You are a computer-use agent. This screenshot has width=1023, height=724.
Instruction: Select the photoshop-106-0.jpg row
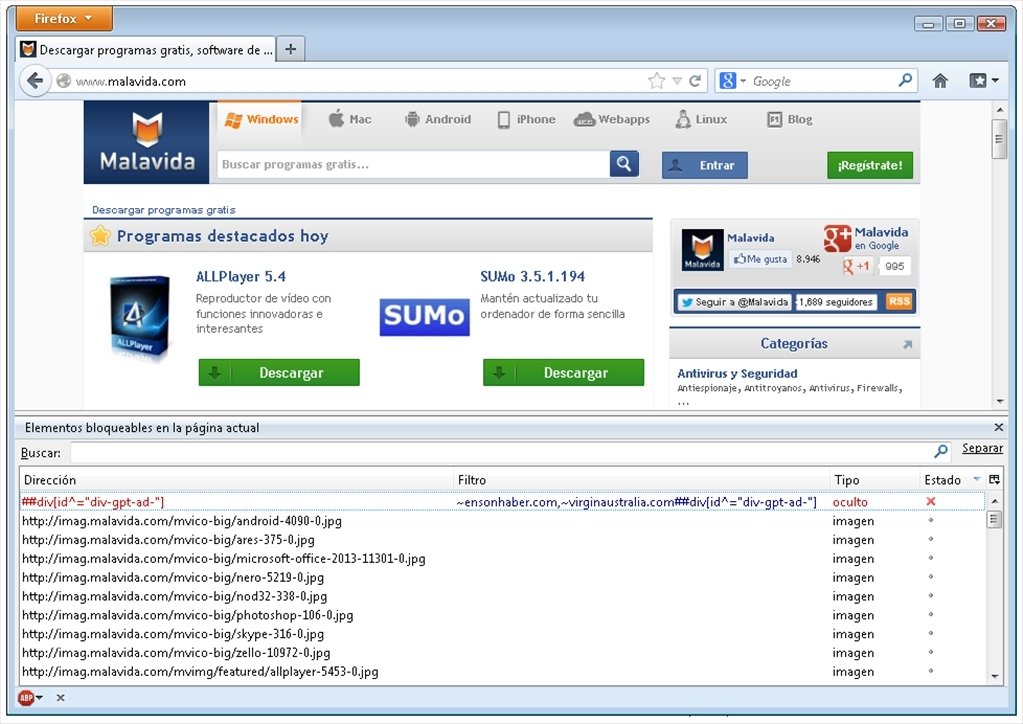coord(502,615)
